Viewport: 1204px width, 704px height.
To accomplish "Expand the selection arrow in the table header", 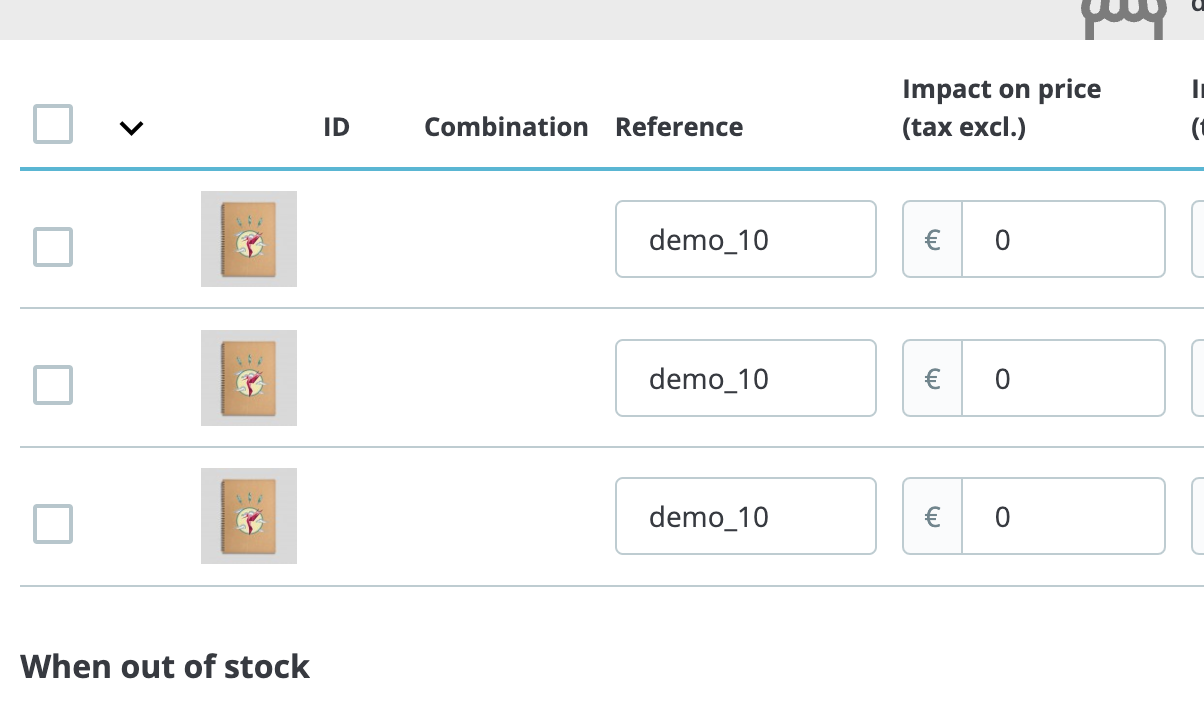I will [131, 127].
